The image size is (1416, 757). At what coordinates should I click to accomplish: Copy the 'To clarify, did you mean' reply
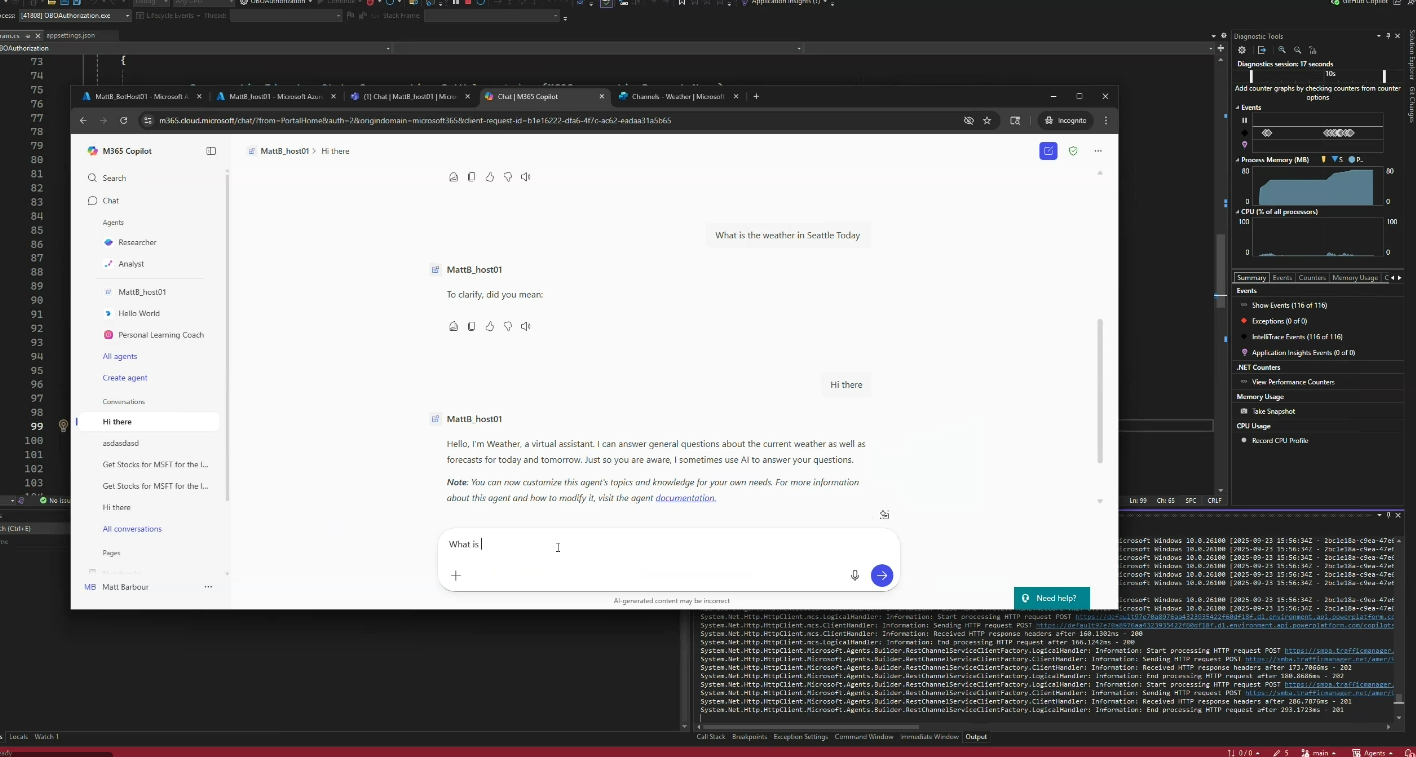(472, 326)
